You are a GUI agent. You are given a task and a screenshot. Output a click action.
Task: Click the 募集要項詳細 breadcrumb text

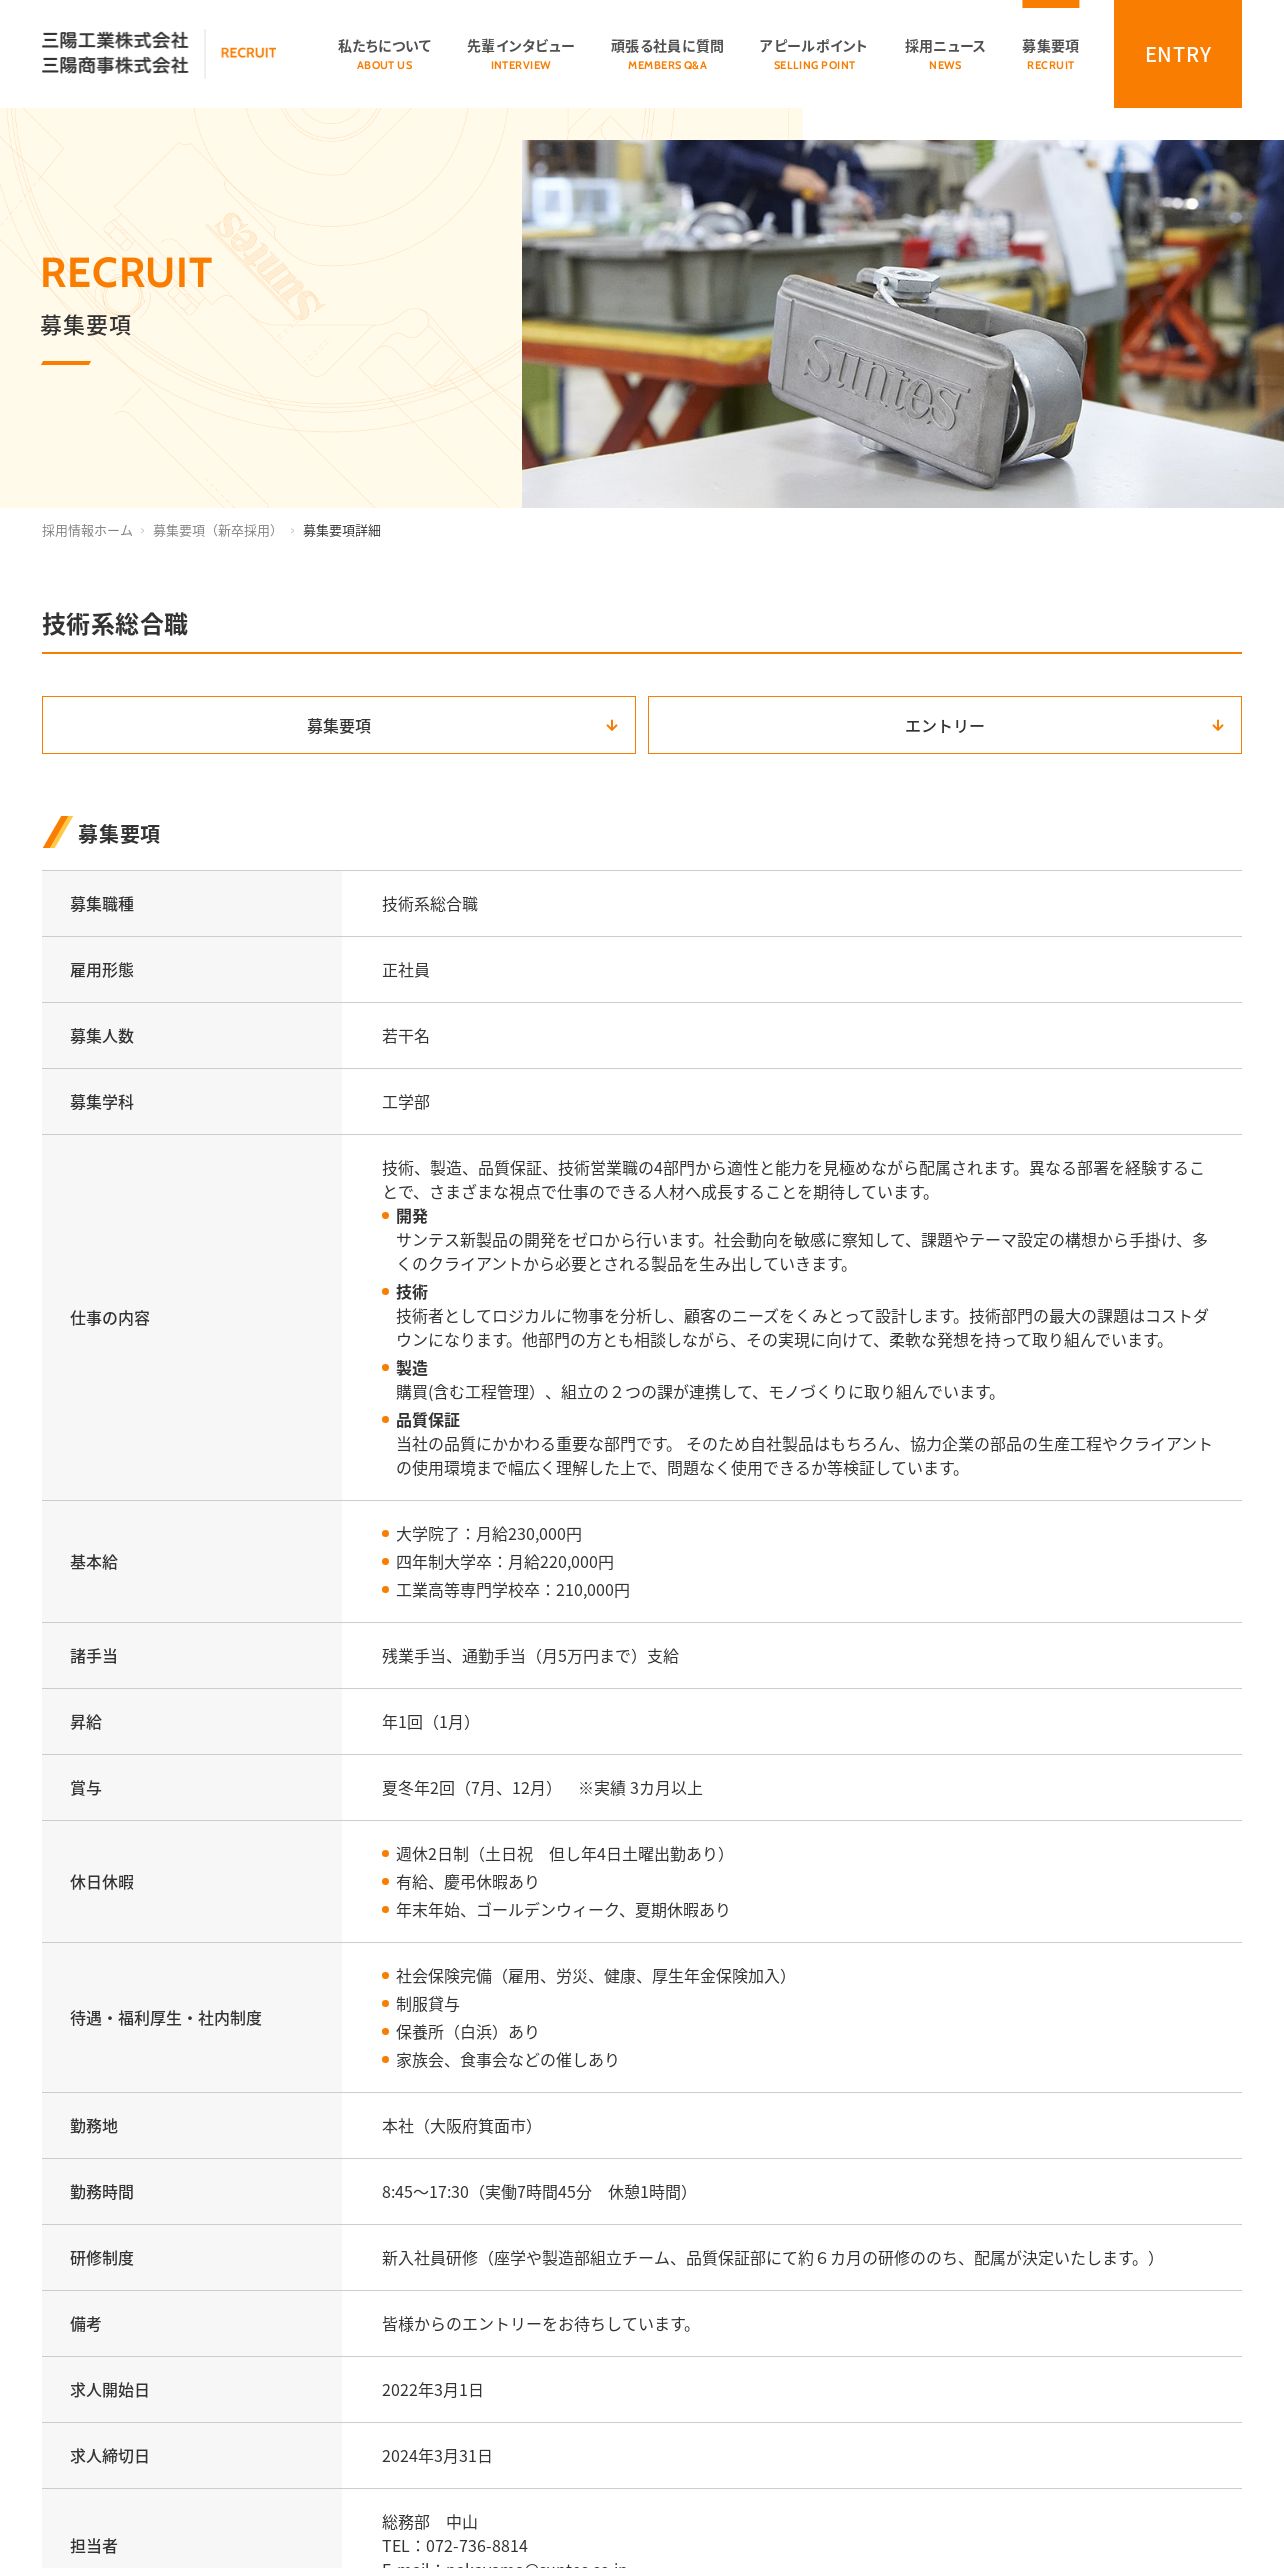coord(342,531)
